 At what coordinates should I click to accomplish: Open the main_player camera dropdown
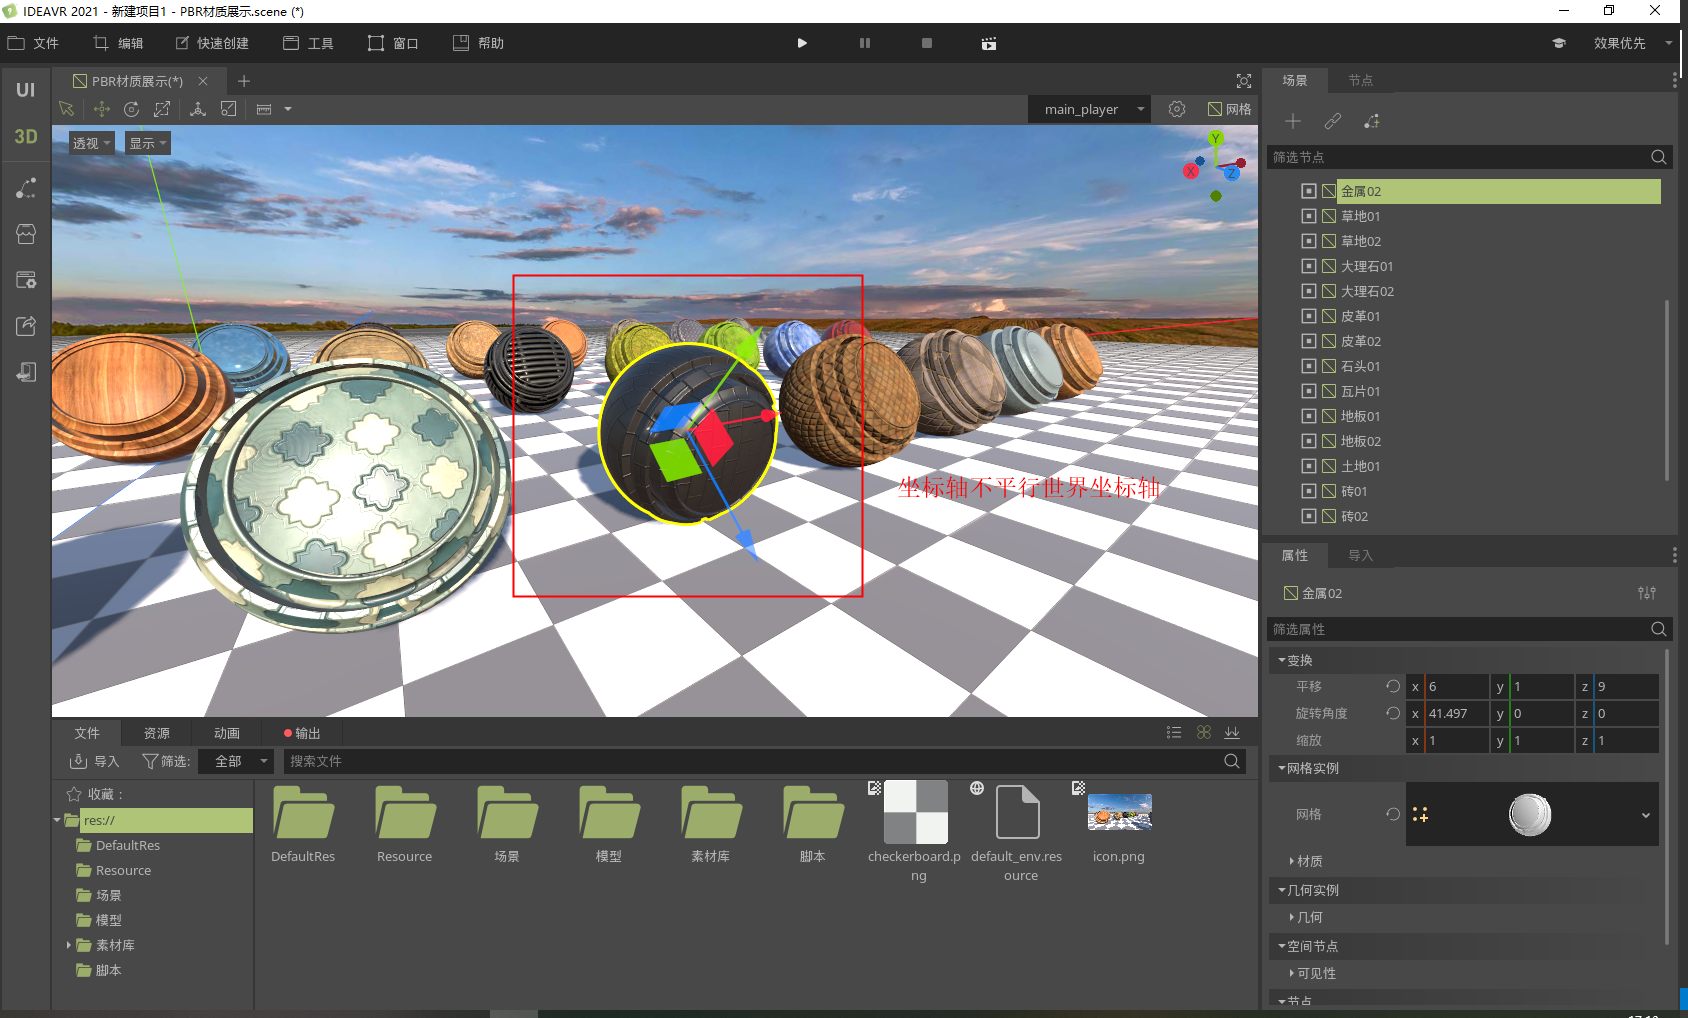1090,109
